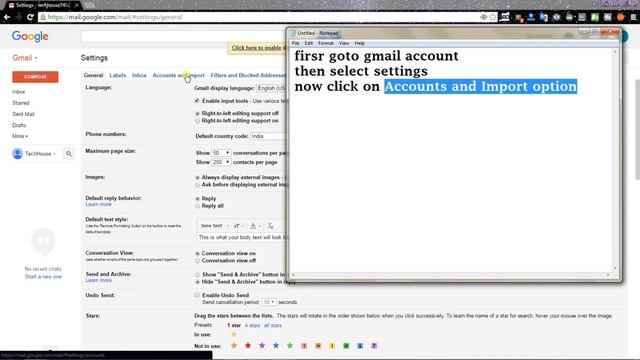
Task: Open send cancellation period dropdown
Action: click(269, 302)
